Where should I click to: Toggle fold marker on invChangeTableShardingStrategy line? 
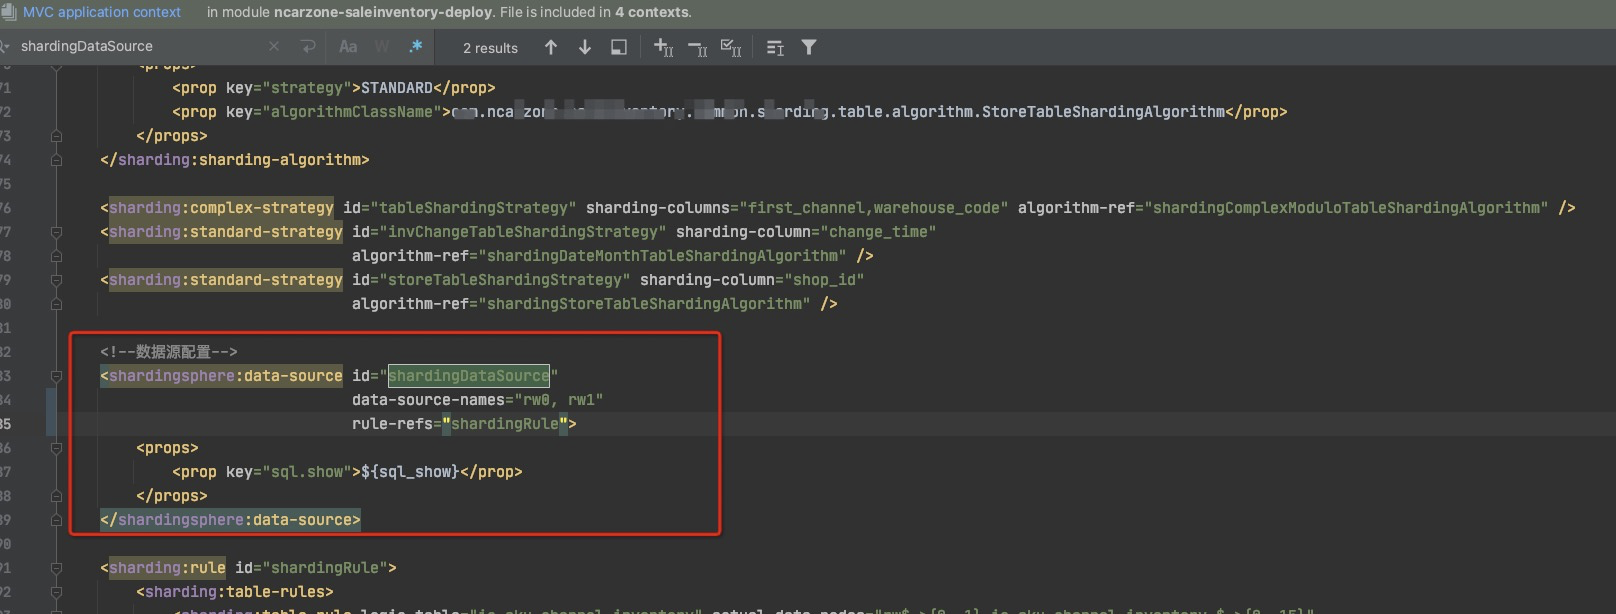click(56, 232)
